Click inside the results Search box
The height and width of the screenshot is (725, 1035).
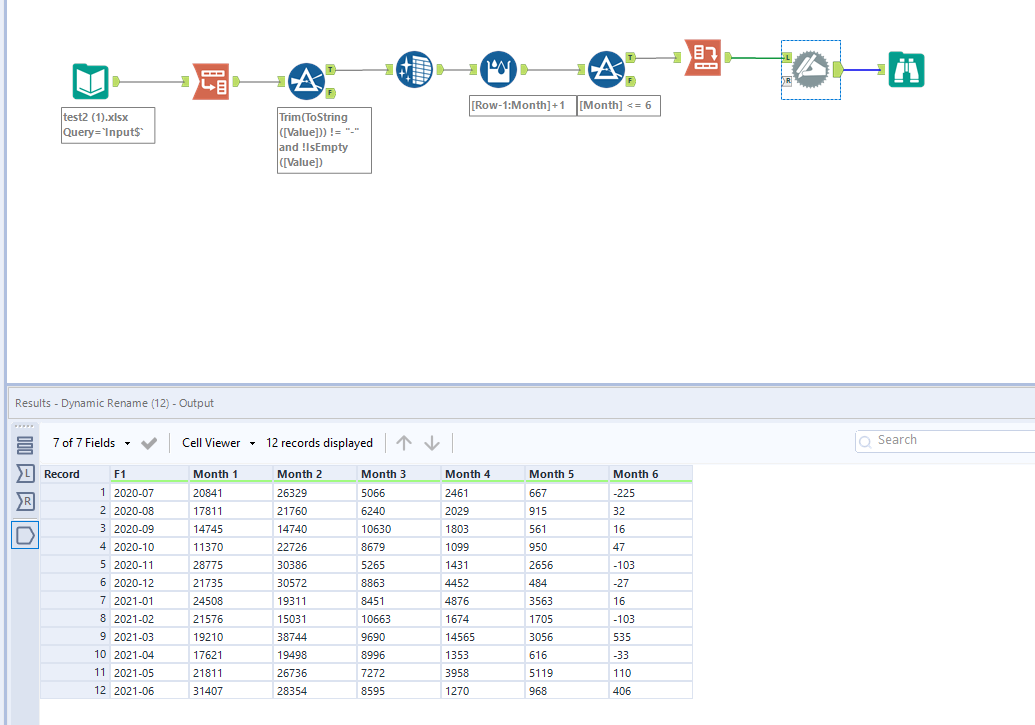[945, 440]
